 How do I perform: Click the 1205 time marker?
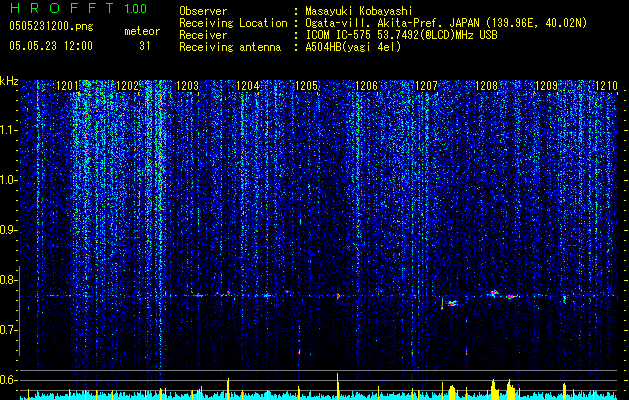point(307,86)
